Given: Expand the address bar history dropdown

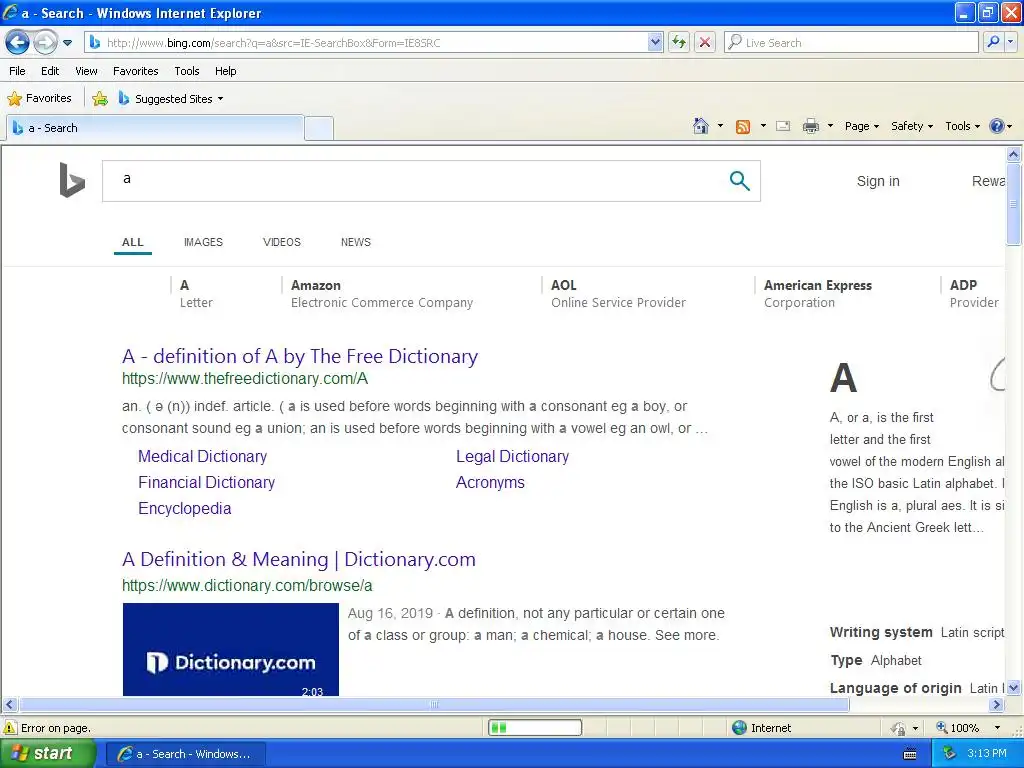Looking at the screenshot, I should pyautogui.click(x=655, y=42).
